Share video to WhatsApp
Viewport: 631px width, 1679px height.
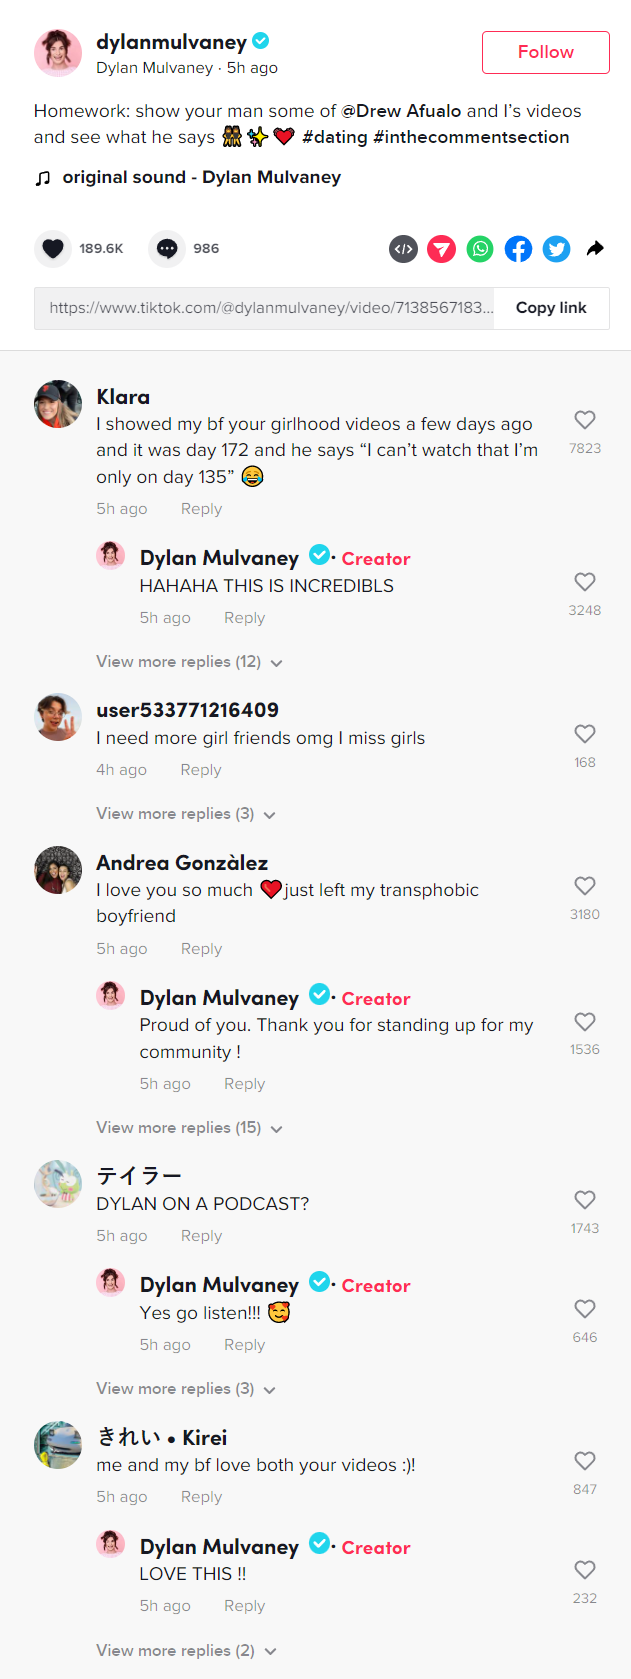coord(480,249)
